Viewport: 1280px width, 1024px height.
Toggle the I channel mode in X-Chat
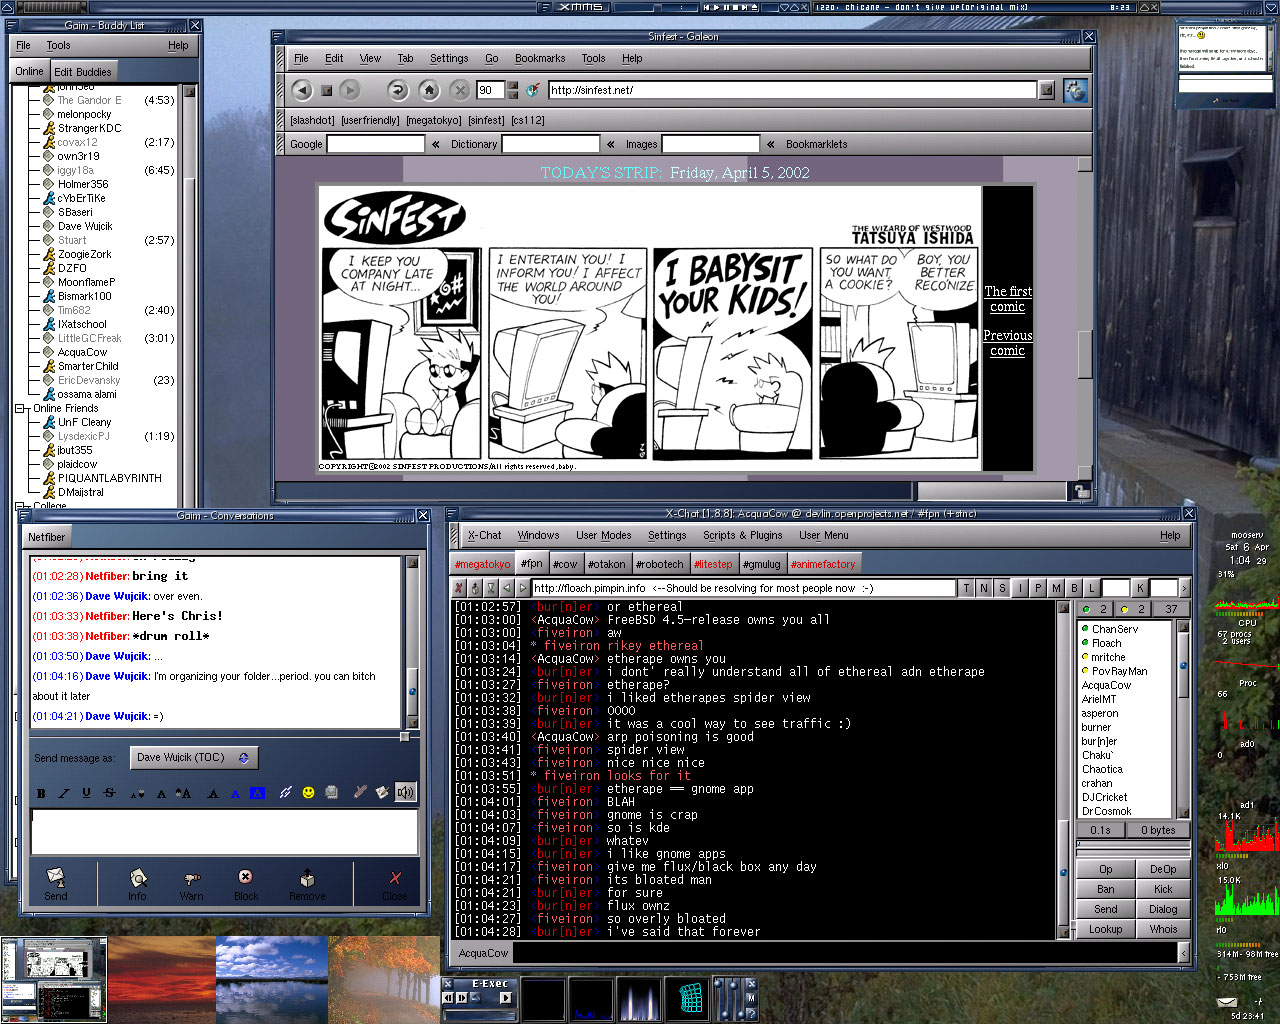click(x=1020, y=588)
